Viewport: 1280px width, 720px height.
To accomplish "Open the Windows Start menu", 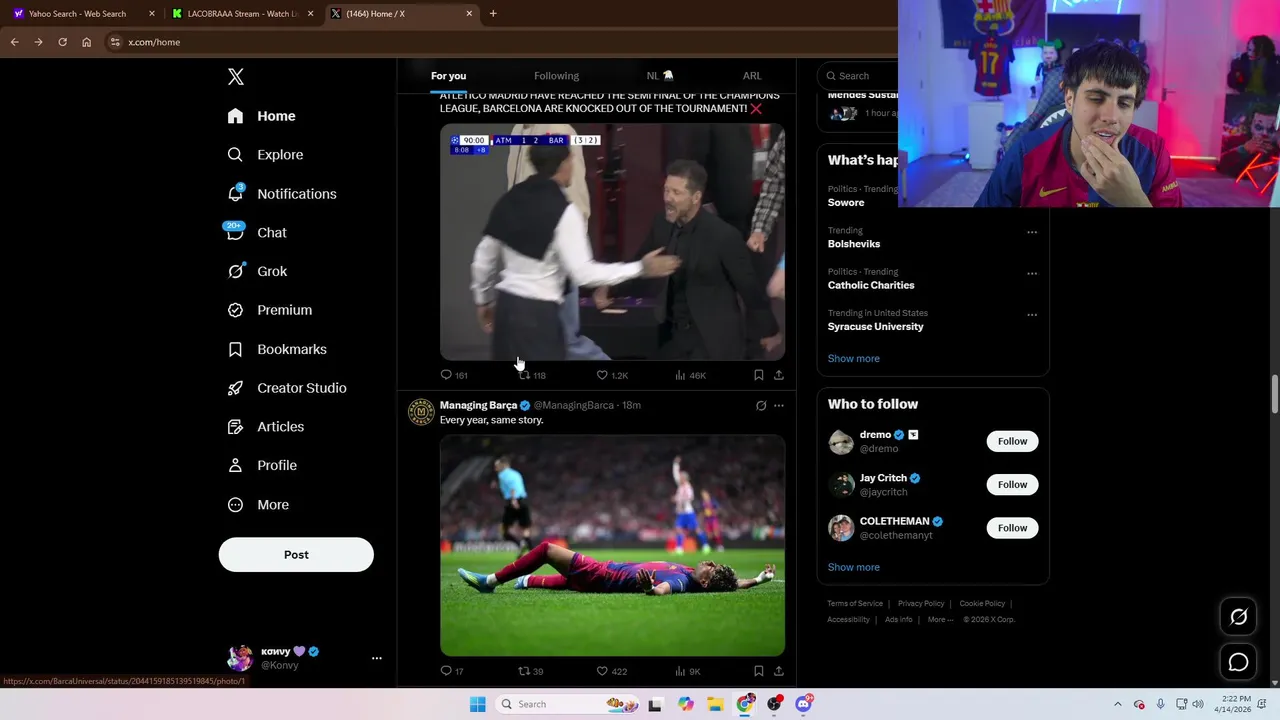I will [478, 704].
